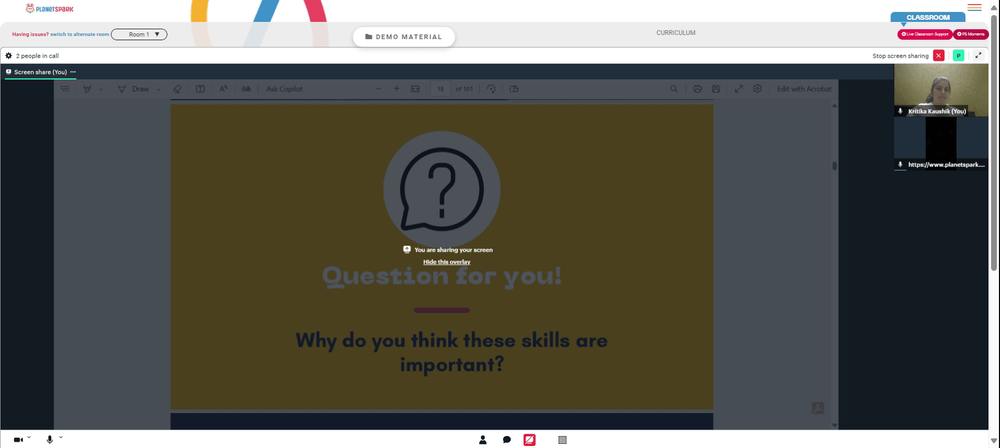This screenshot has width=1000, height=448.
Task: Print the PDF document
Action: click(698, 89)
